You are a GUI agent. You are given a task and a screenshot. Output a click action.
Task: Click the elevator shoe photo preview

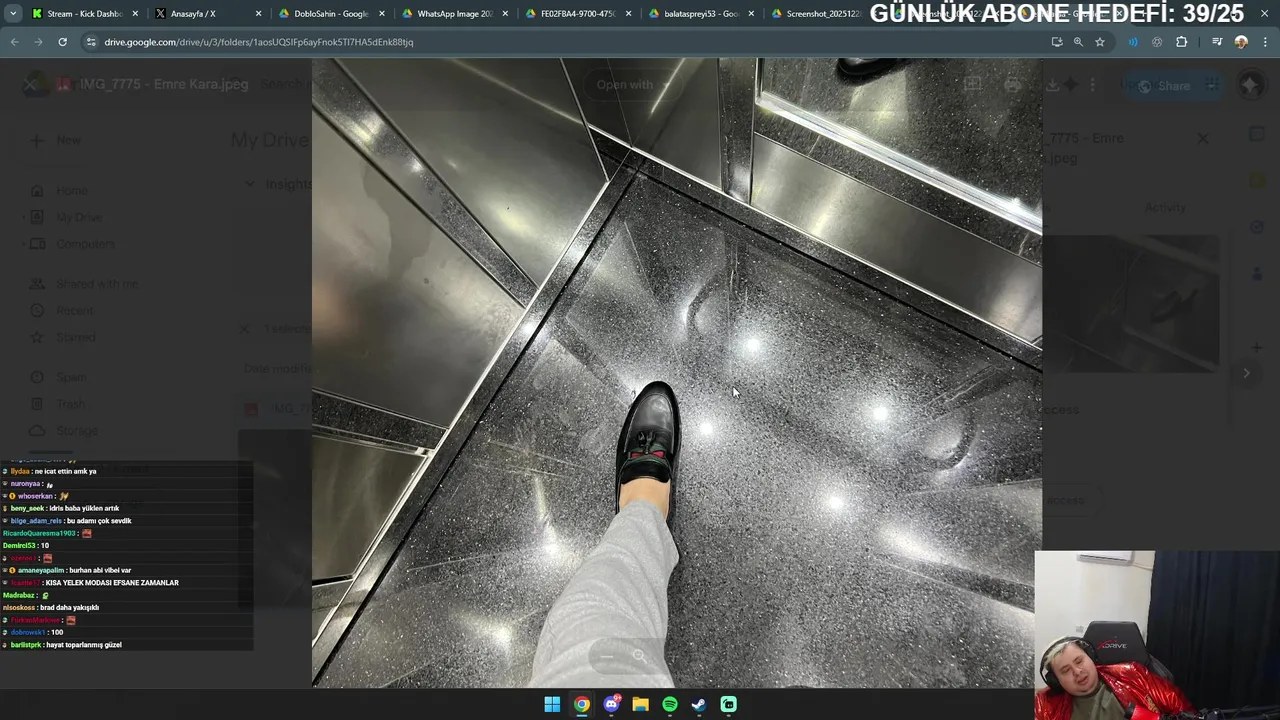(677, 373)
